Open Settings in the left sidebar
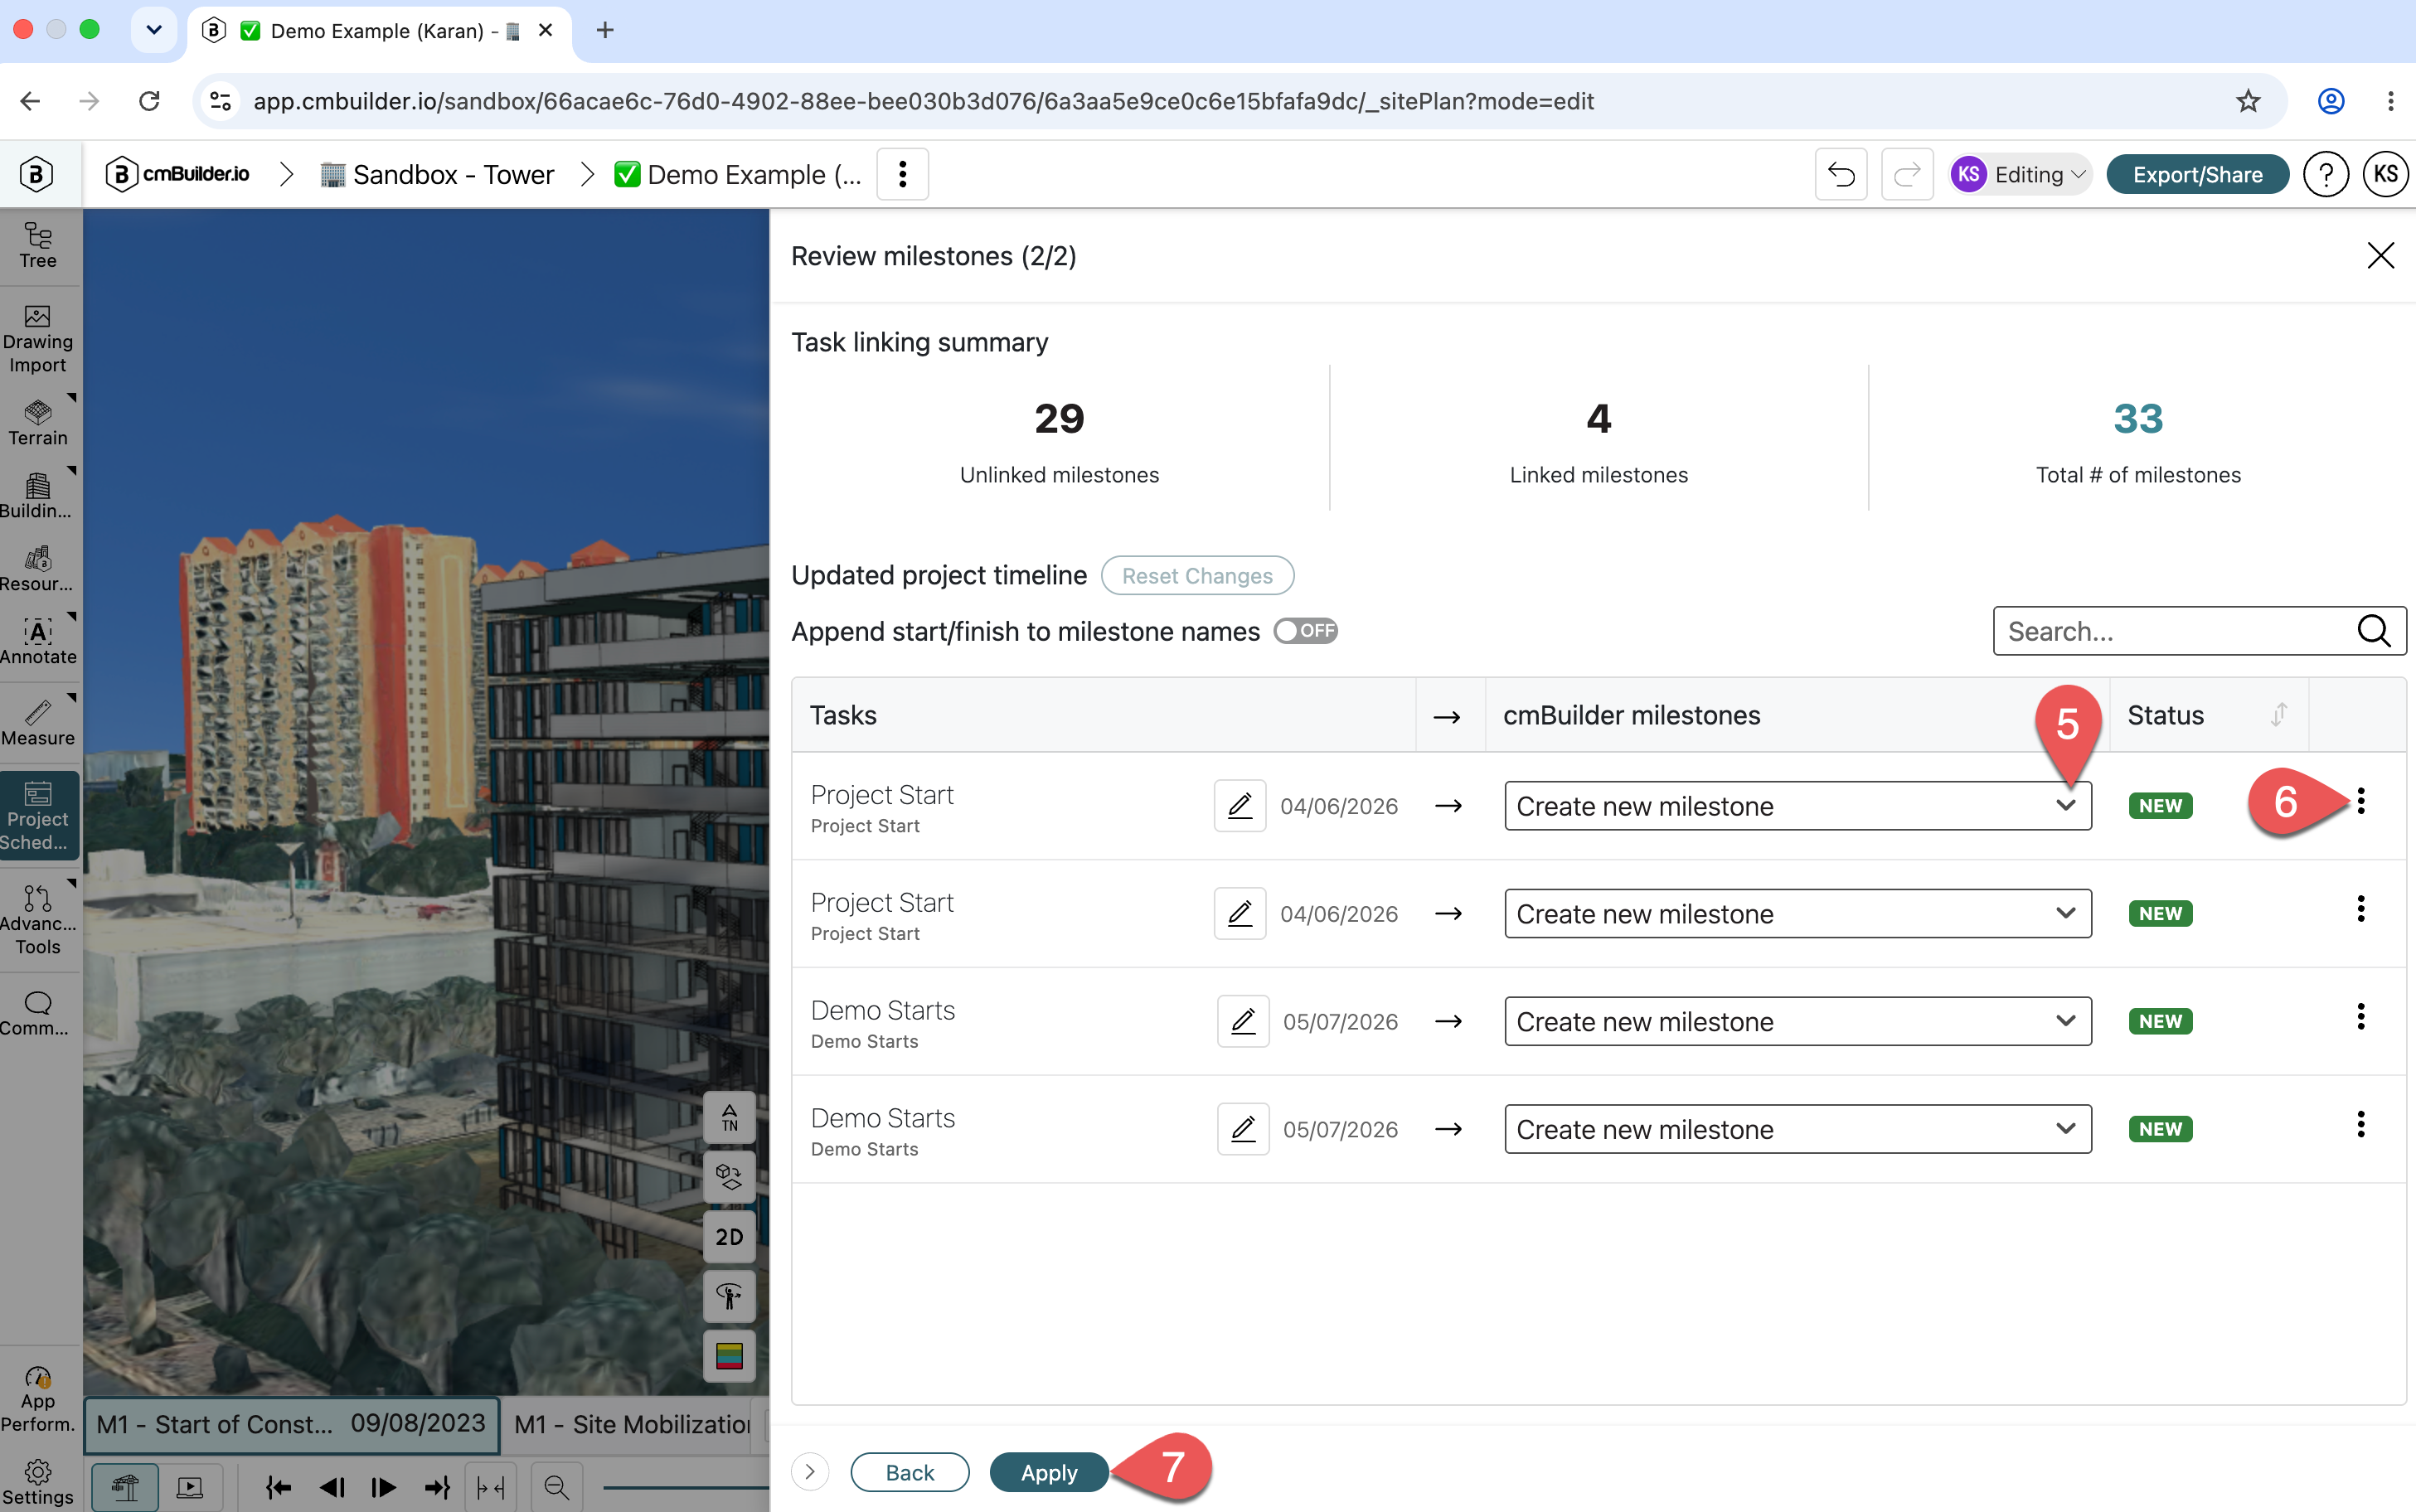The width and height of the screenshot is (2416, 1512). [x=38, y=1482]
